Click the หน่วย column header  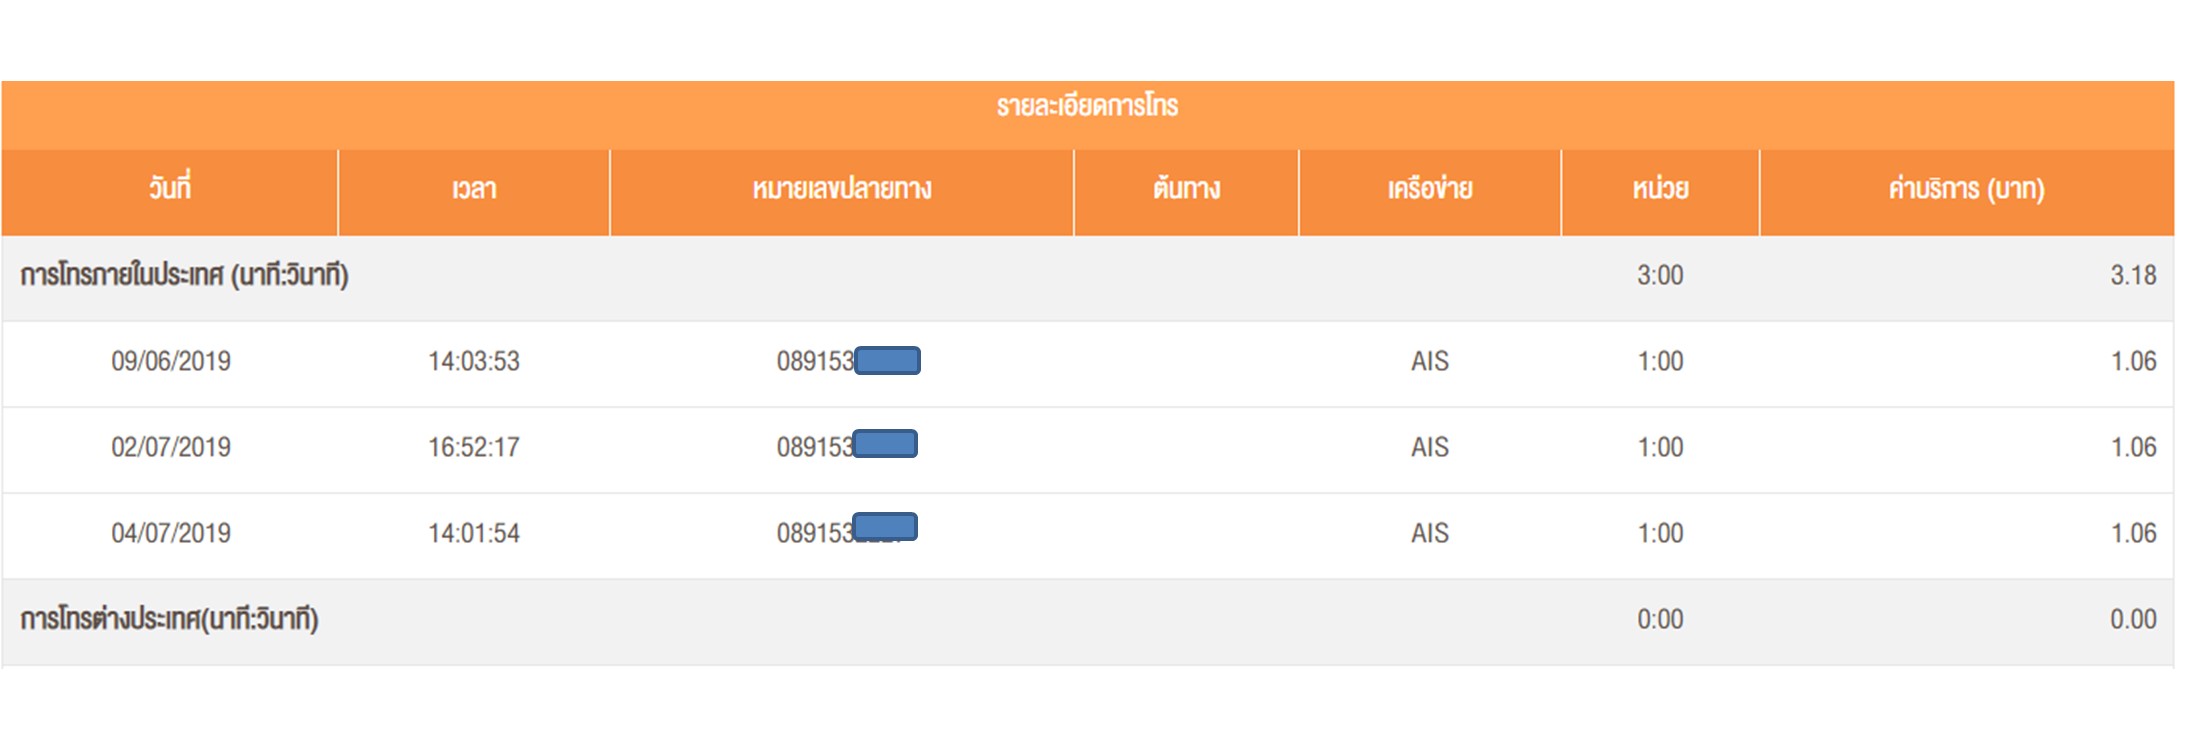point(1660,189)
